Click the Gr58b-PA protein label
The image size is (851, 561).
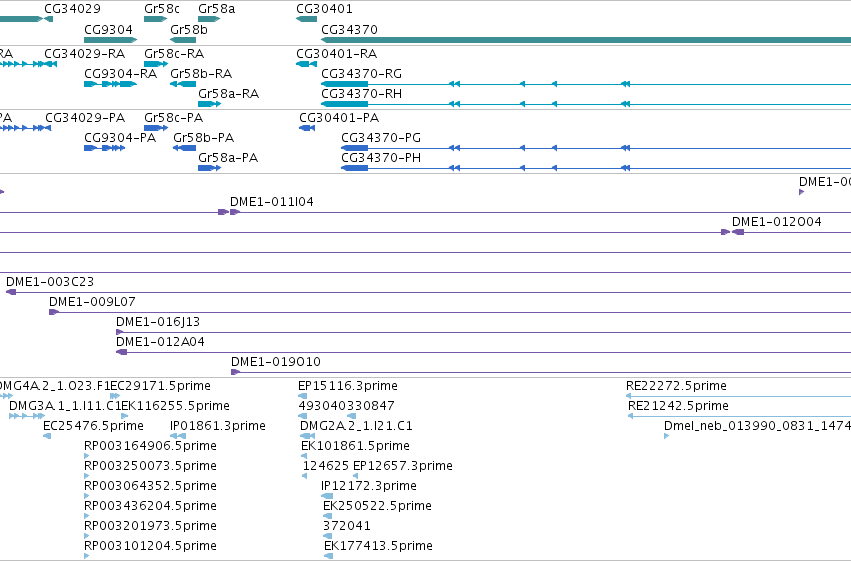tap(204, 138)
